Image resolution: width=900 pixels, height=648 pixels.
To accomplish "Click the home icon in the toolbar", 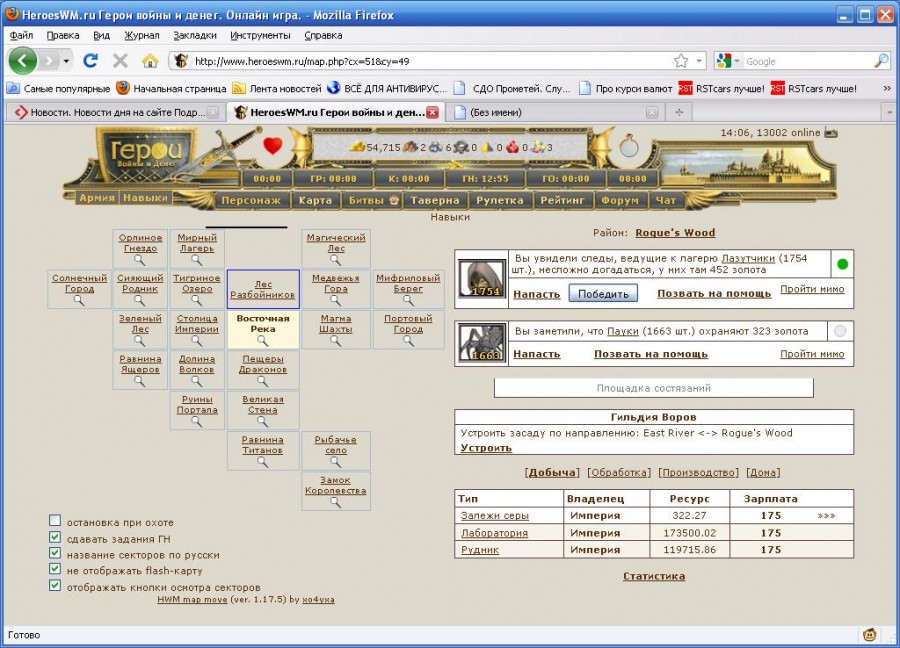I will pos(150,61).
